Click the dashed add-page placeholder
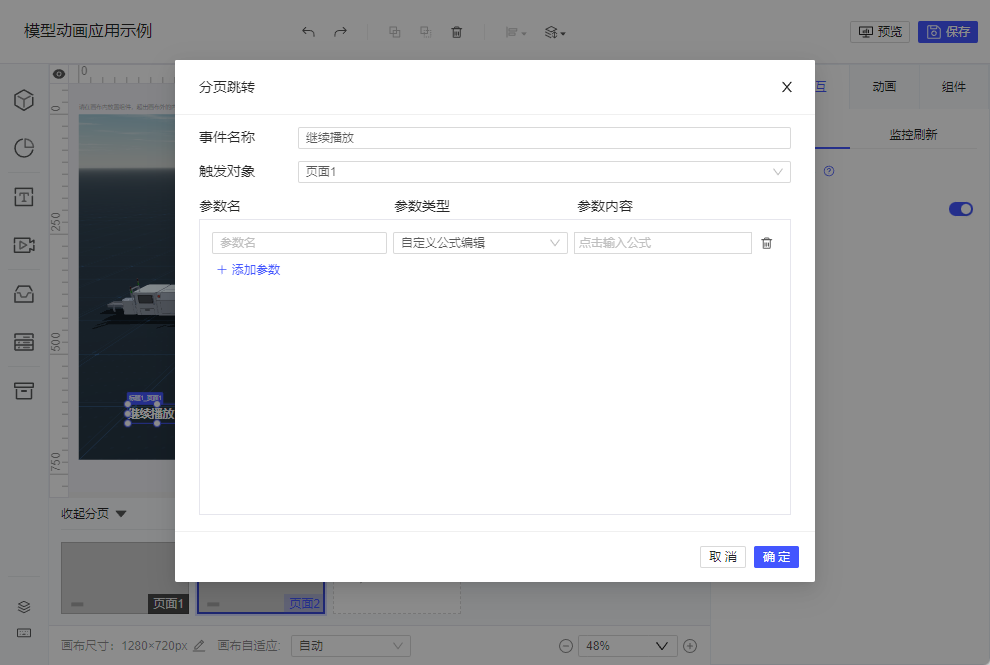This screenshot has width=990, height=665. click(x=397, y=597)
